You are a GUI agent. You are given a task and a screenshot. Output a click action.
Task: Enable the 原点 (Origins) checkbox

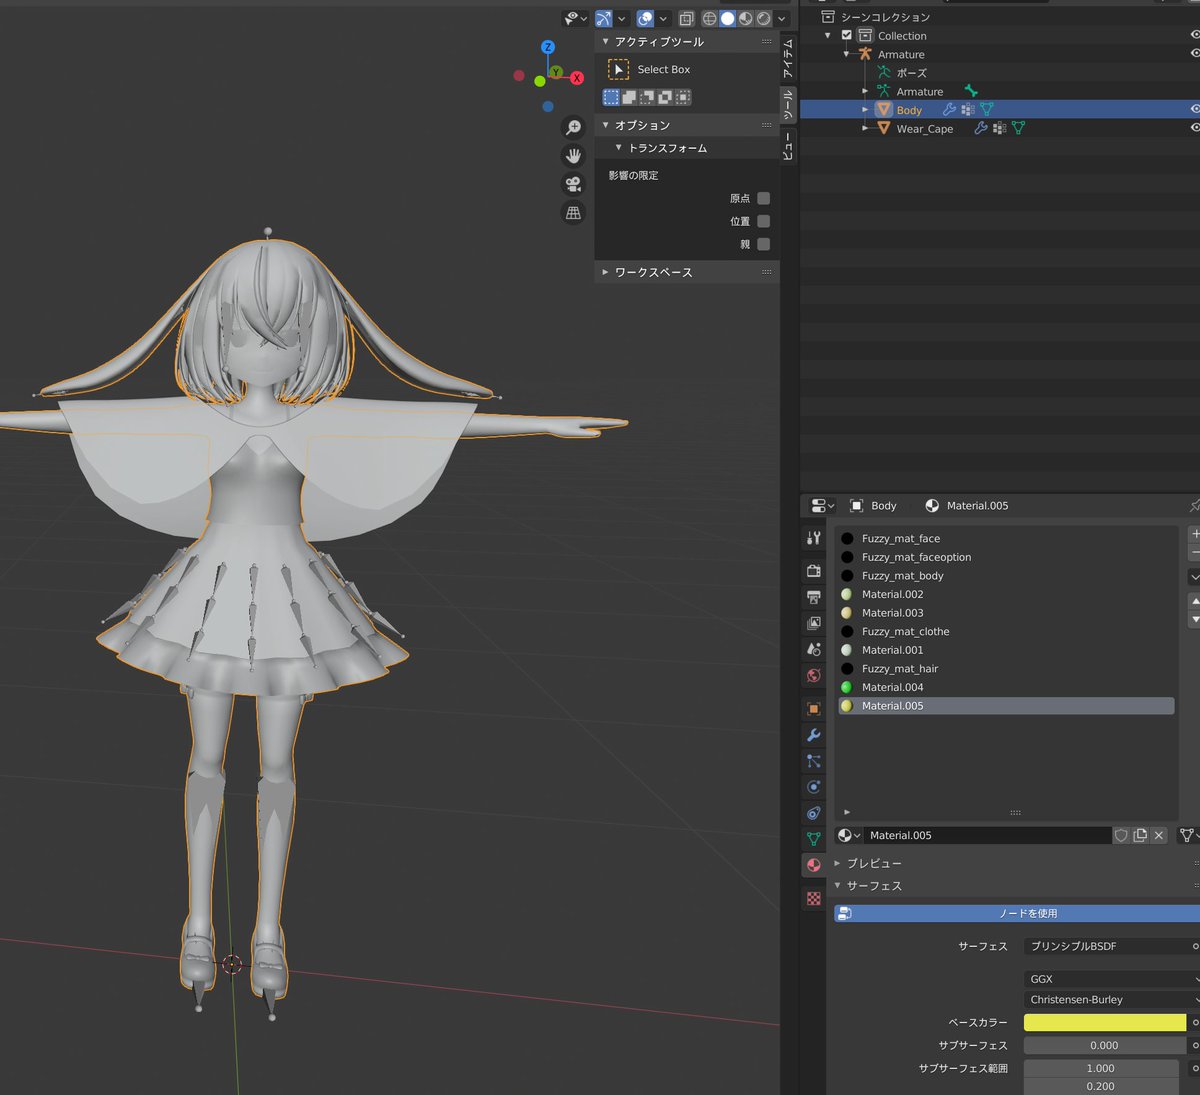point(764,198)
